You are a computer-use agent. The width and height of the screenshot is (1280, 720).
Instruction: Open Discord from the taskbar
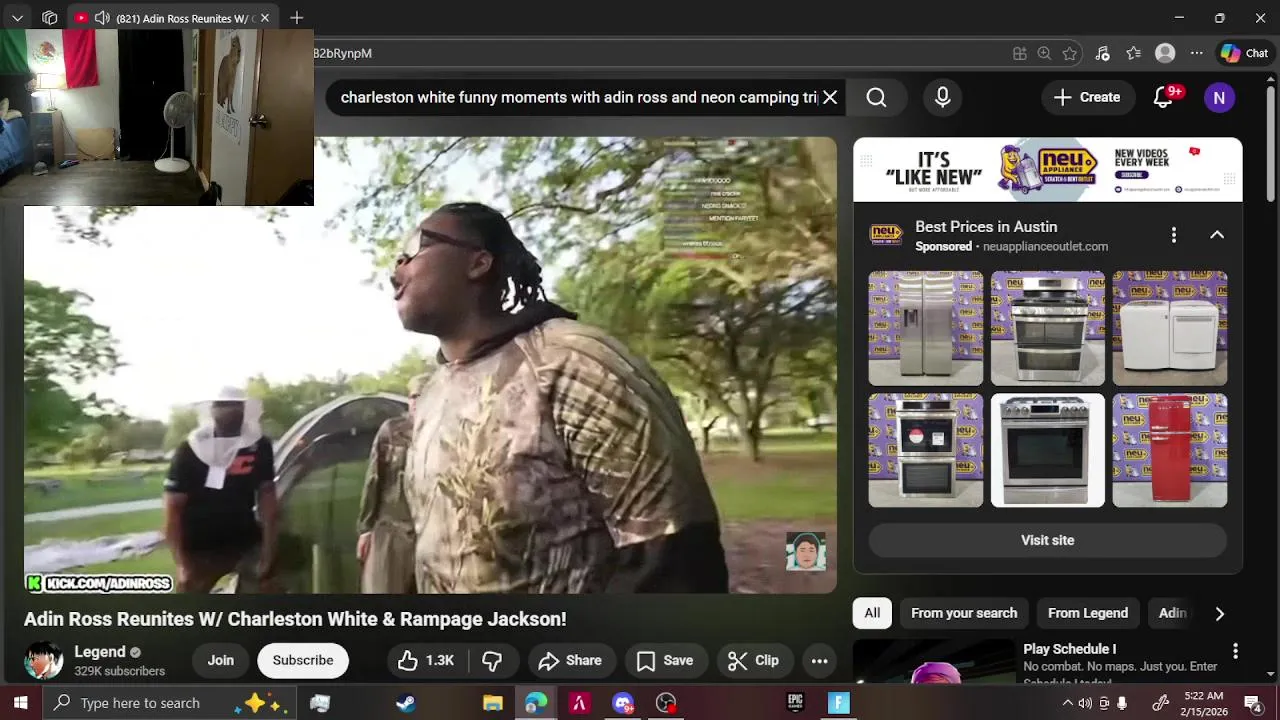tap(622, 703)
